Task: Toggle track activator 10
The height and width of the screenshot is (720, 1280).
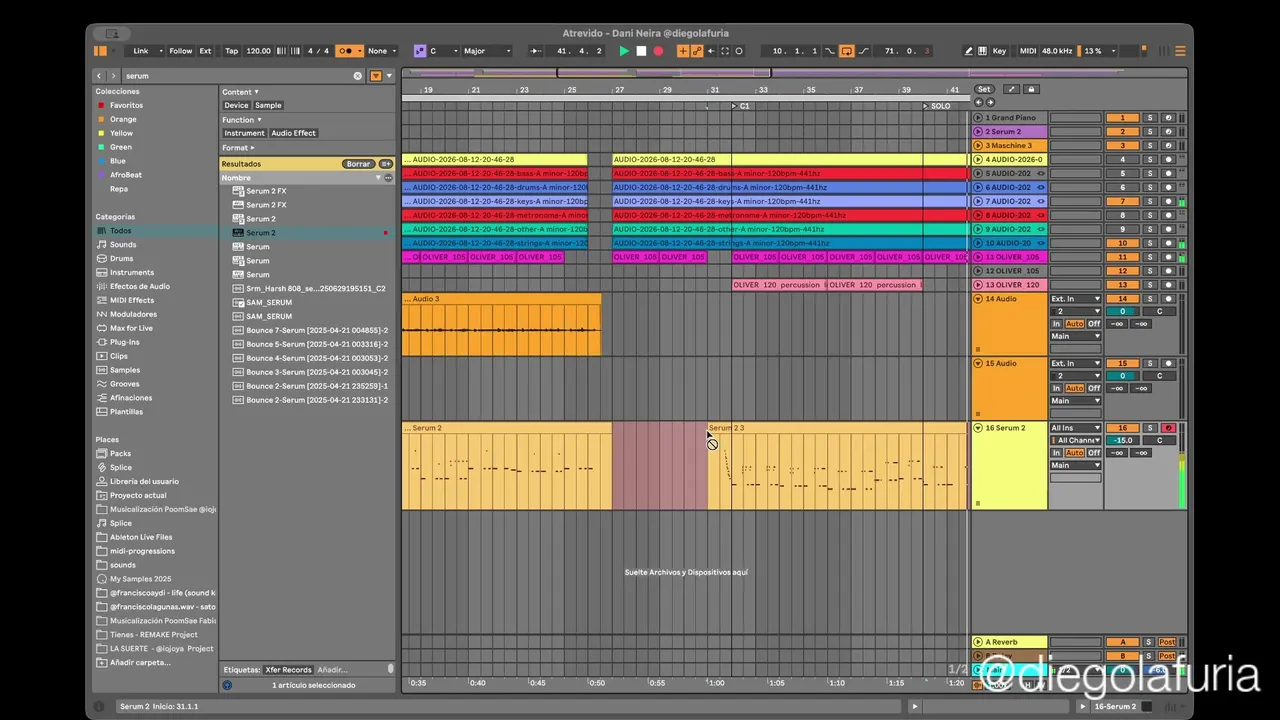Action: (x=1123, y=243)
